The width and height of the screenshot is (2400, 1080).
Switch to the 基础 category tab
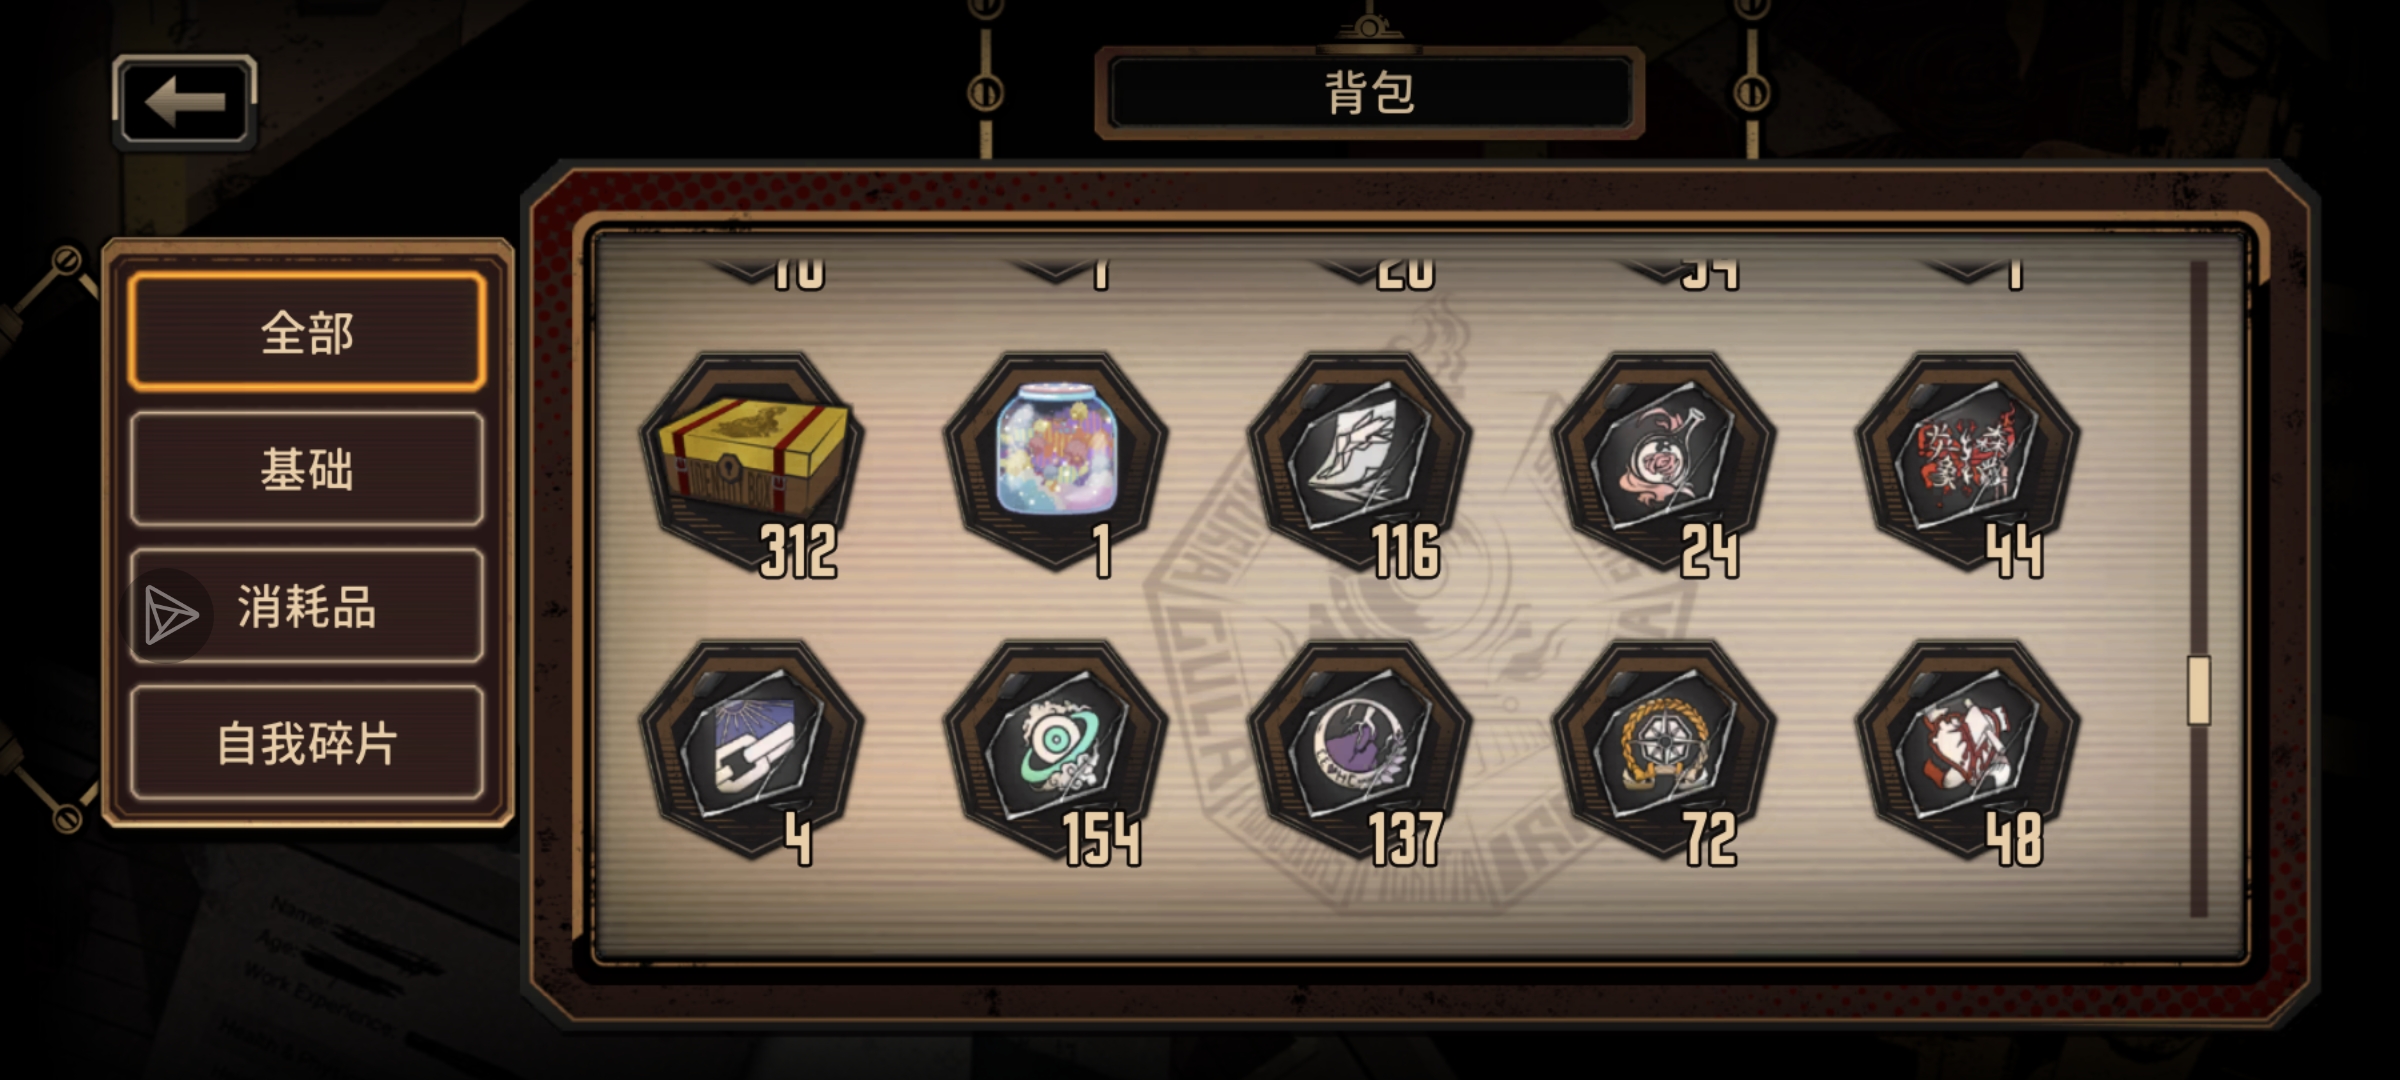pyautogui.click(x=307, y=469)
